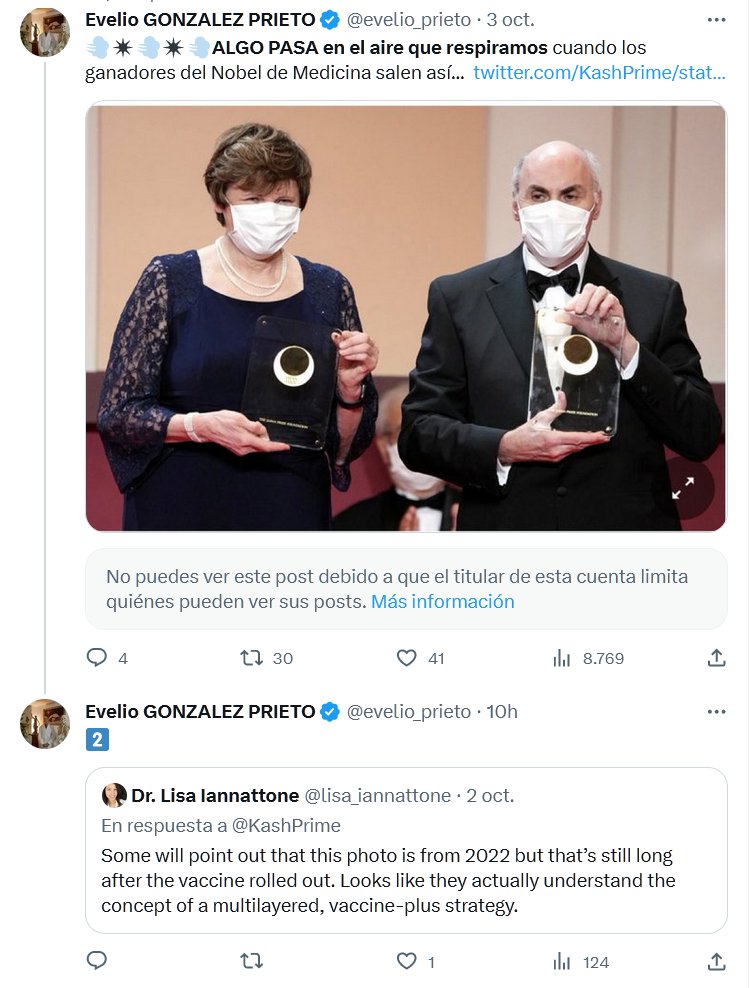View analytics showing 8.769 views

coord(562,657)
